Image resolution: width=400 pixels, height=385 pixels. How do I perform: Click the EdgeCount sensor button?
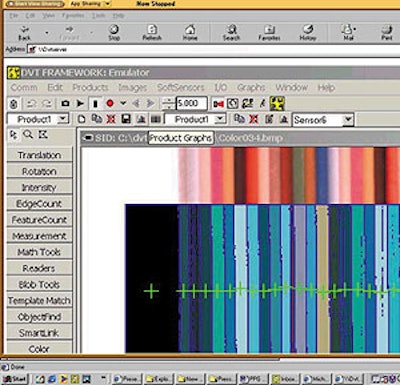[39, 204]
